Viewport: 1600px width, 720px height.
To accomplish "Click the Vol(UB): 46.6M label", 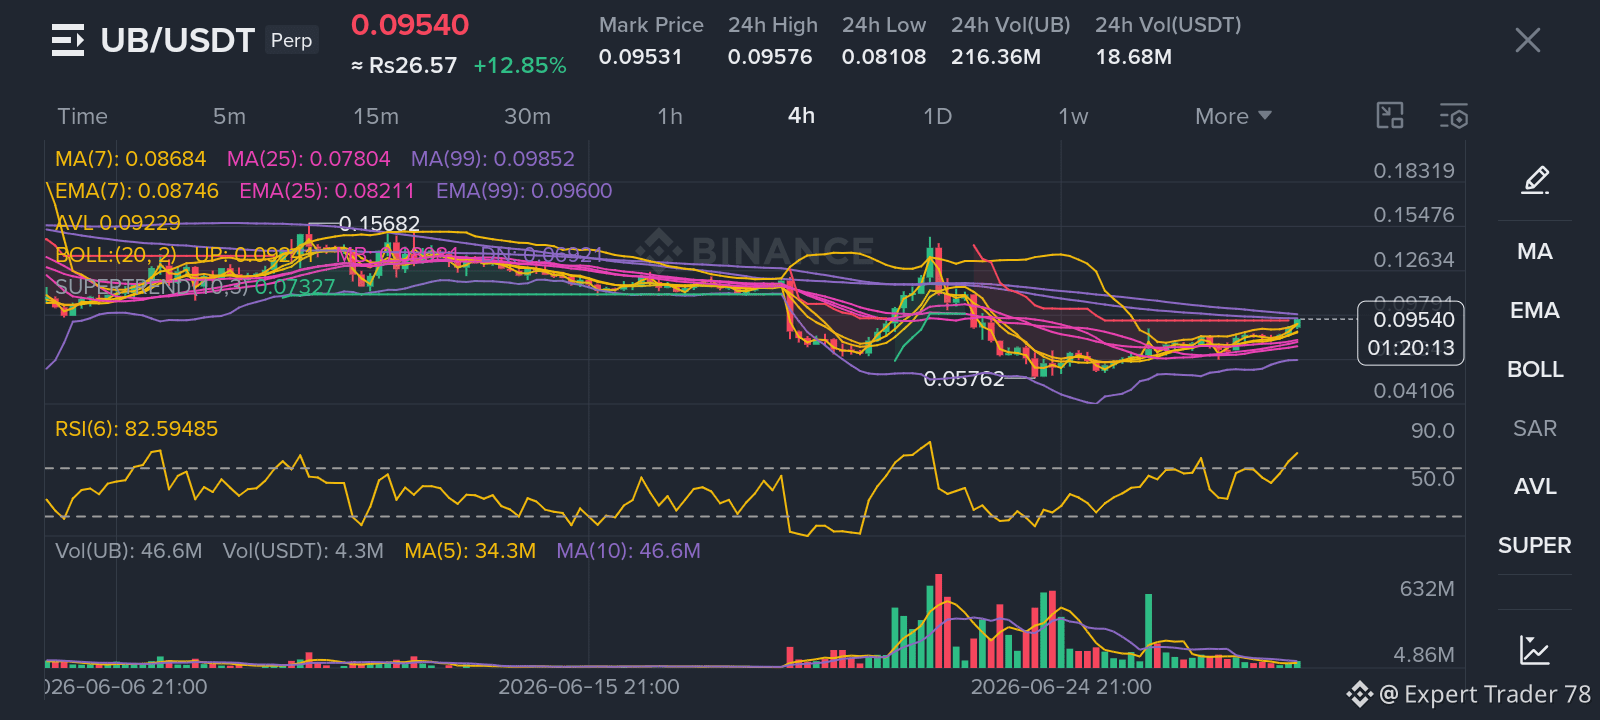I will [129, 551].
